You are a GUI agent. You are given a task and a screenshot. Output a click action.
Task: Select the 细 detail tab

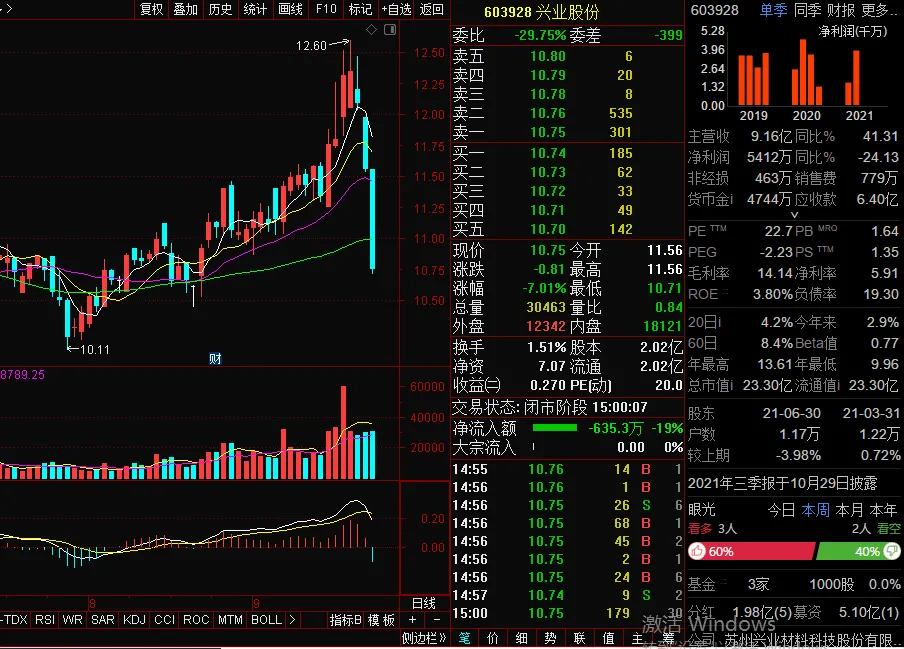522,638
